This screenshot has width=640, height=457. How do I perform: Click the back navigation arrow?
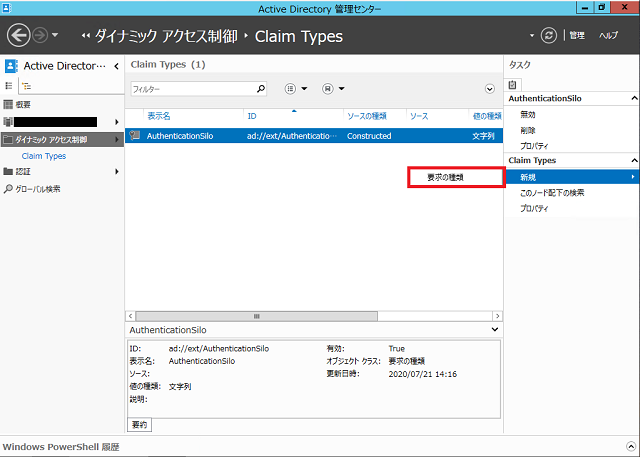(x=19, y=36)
